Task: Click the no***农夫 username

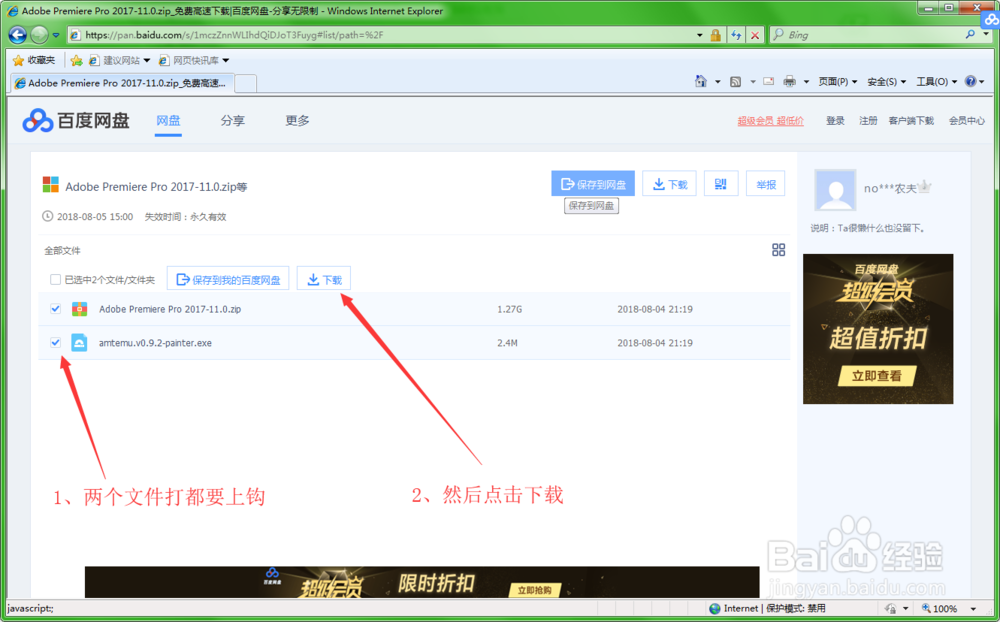Action: tap(890, 188)
